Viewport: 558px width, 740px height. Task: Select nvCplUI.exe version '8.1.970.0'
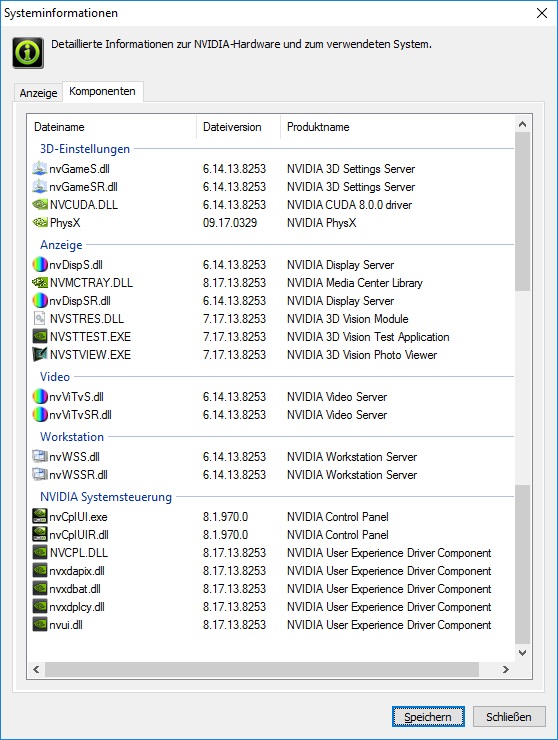[225, 517]
